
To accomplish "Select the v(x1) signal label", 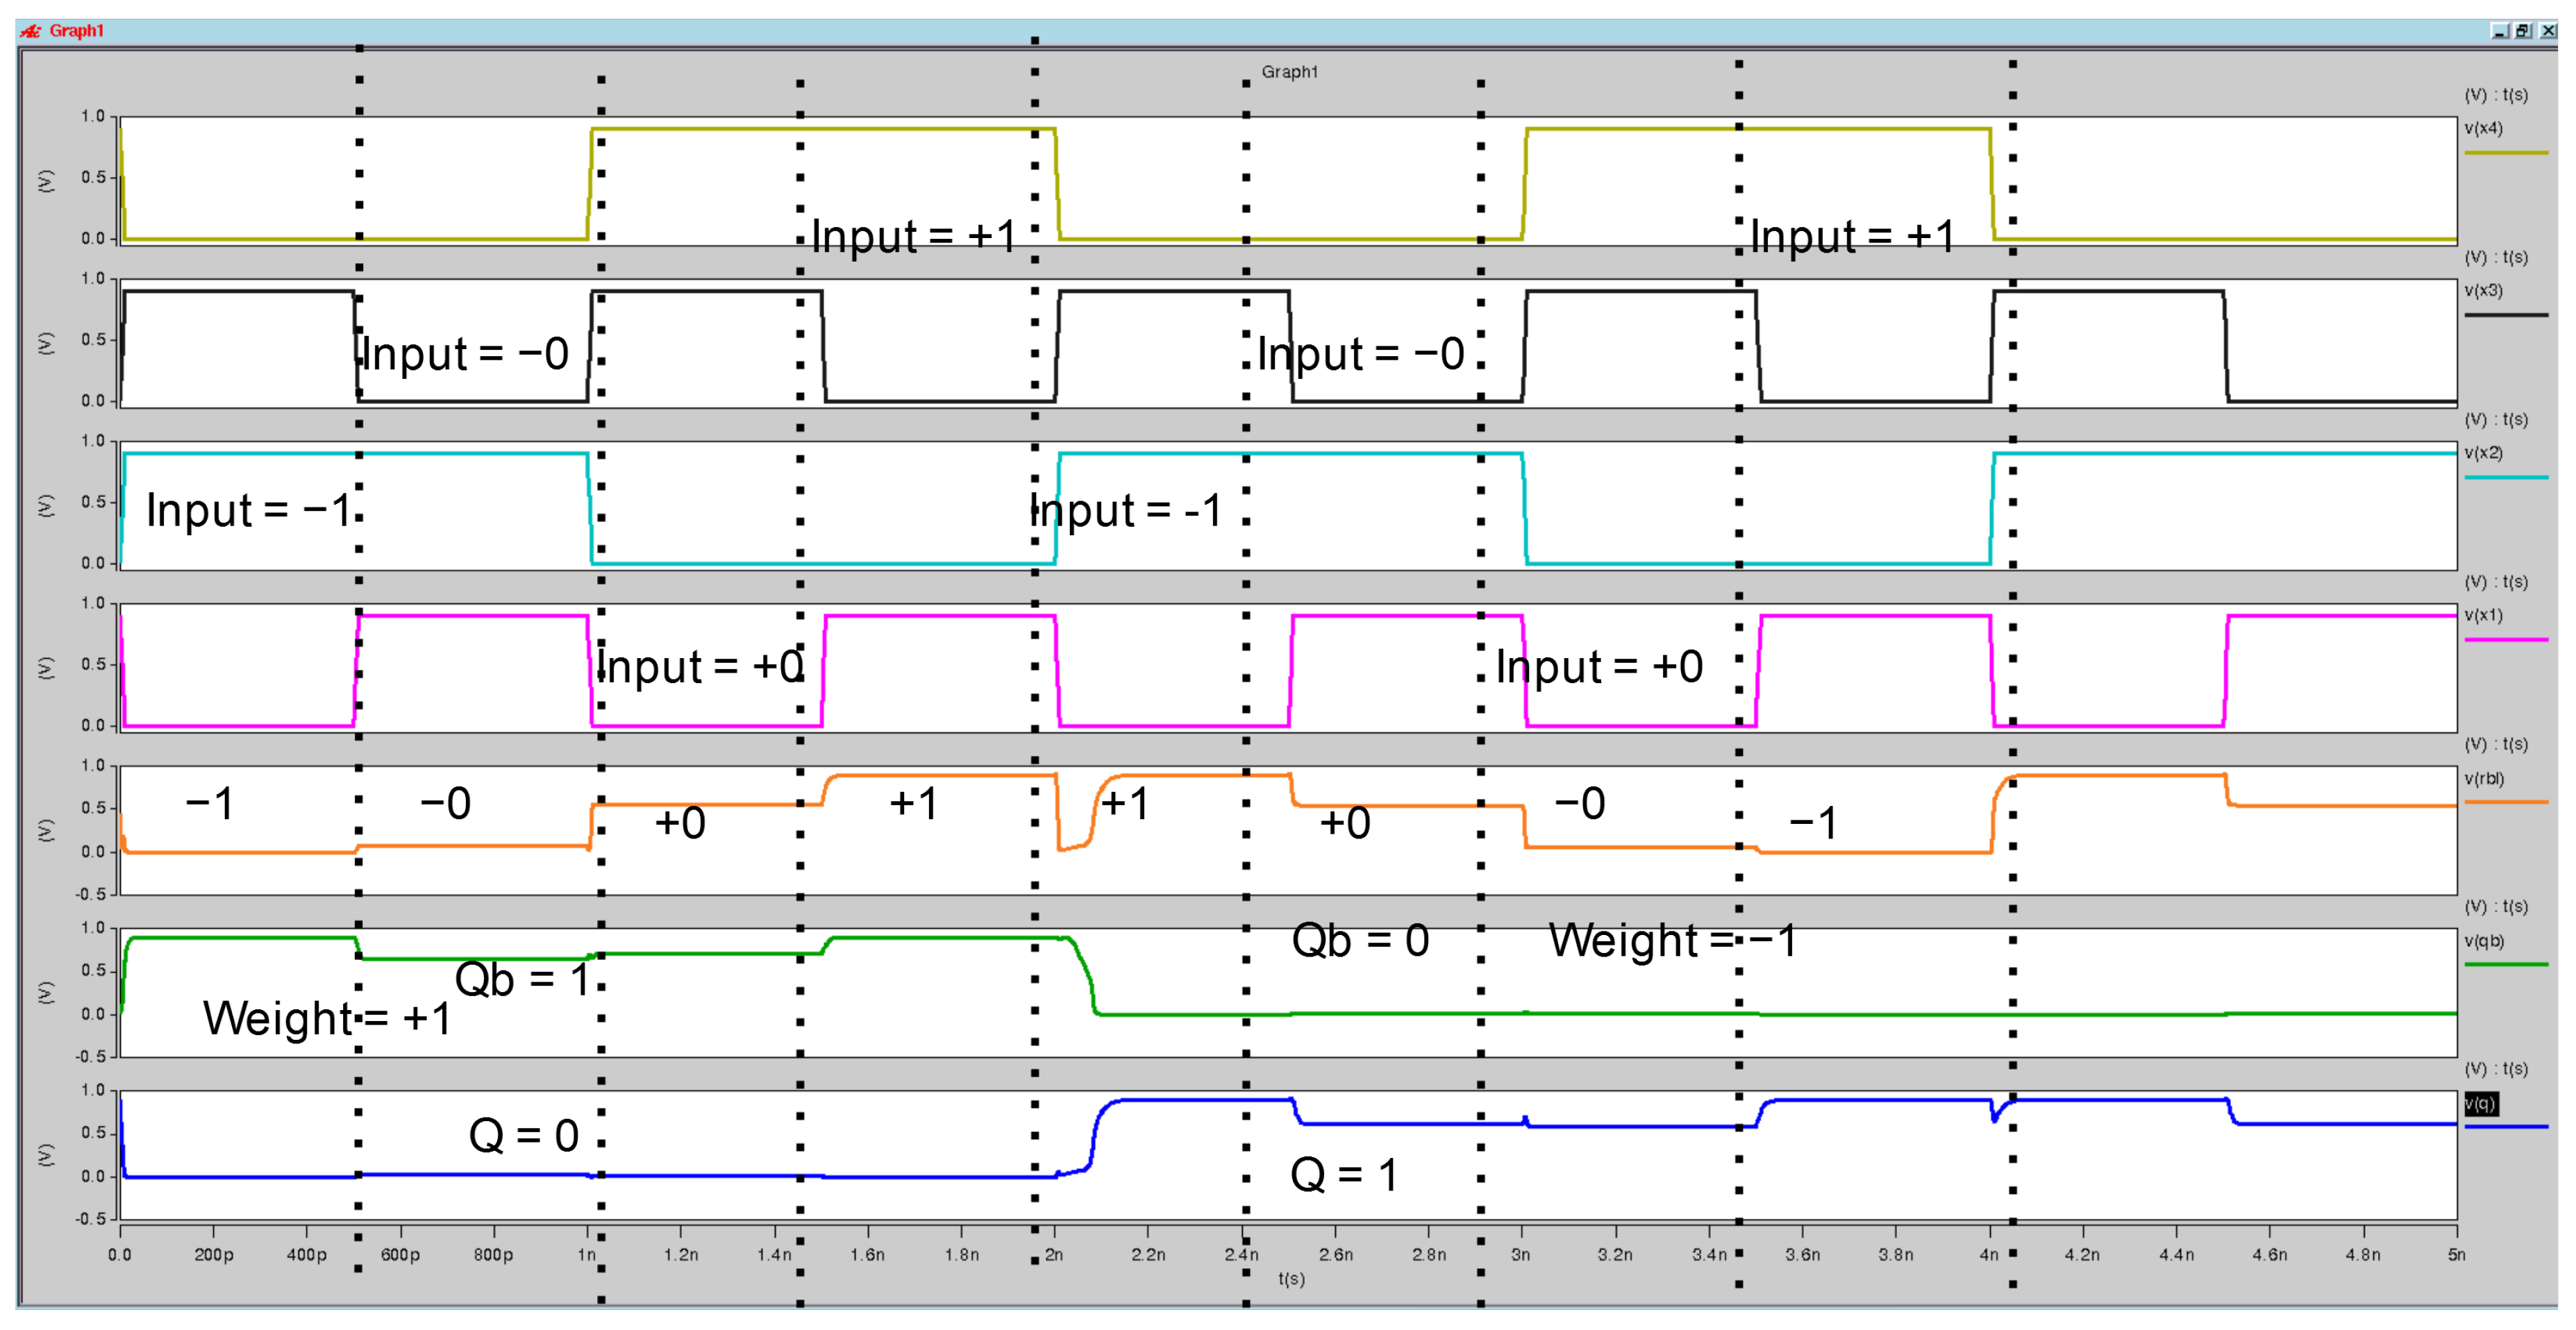I will click(x=2484, y=615).
